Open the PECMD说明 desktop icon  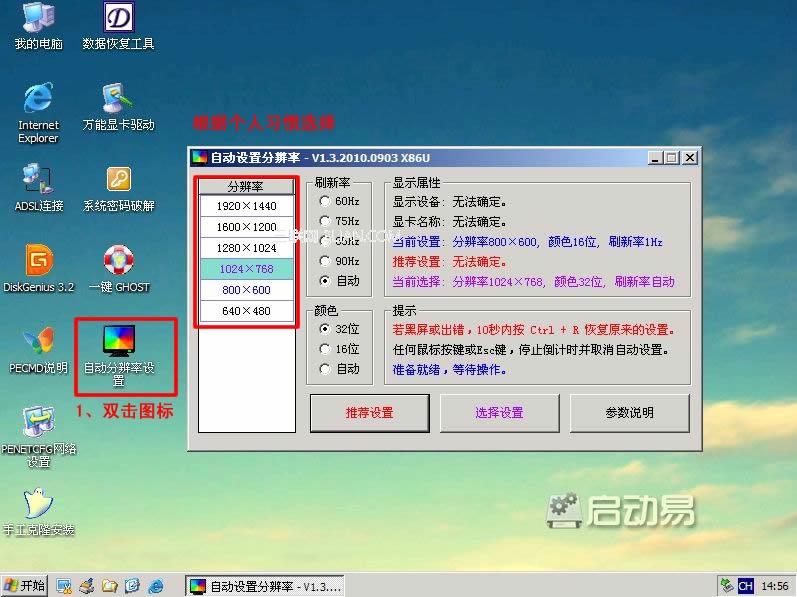[x=38, y=350]
